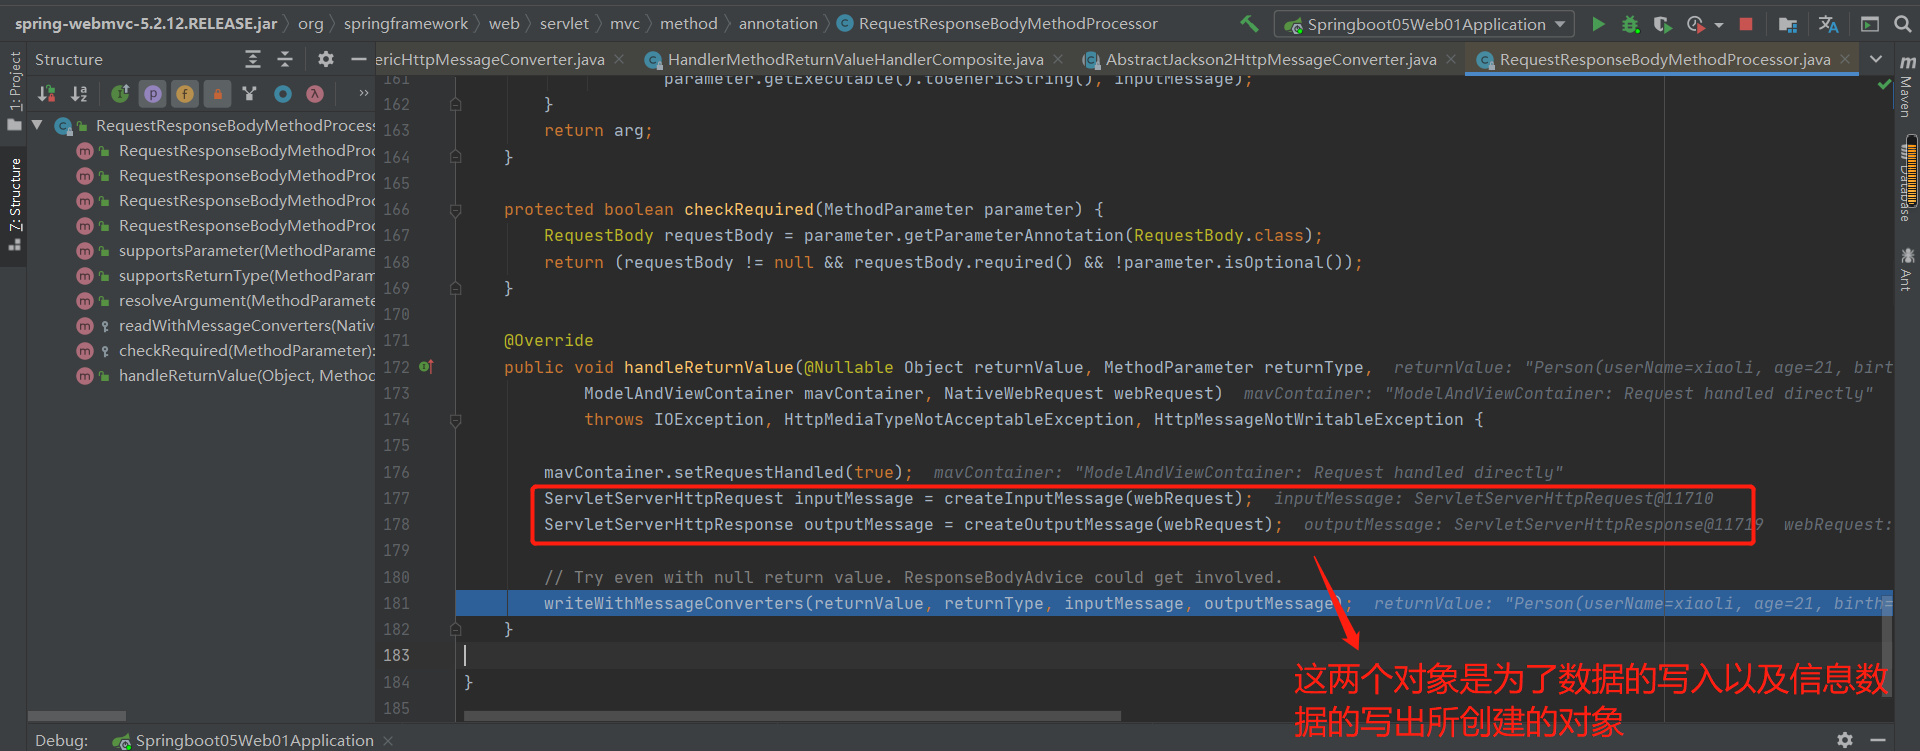Viewport: 1920px width, 751px height.
Task: Open the Project Structure icon
Action: [1788, 24]
